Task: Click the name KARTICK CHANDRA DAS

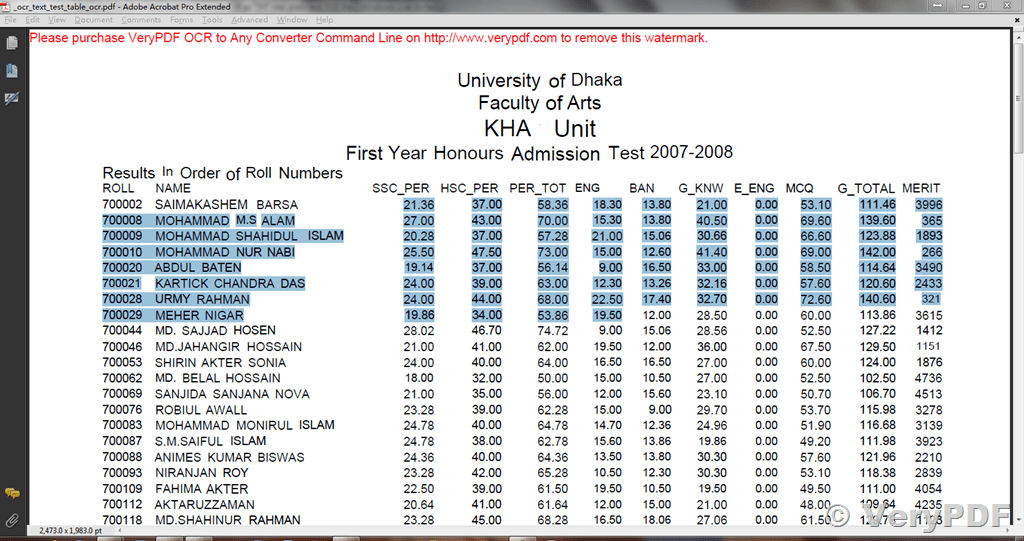Action: point(230,283)
